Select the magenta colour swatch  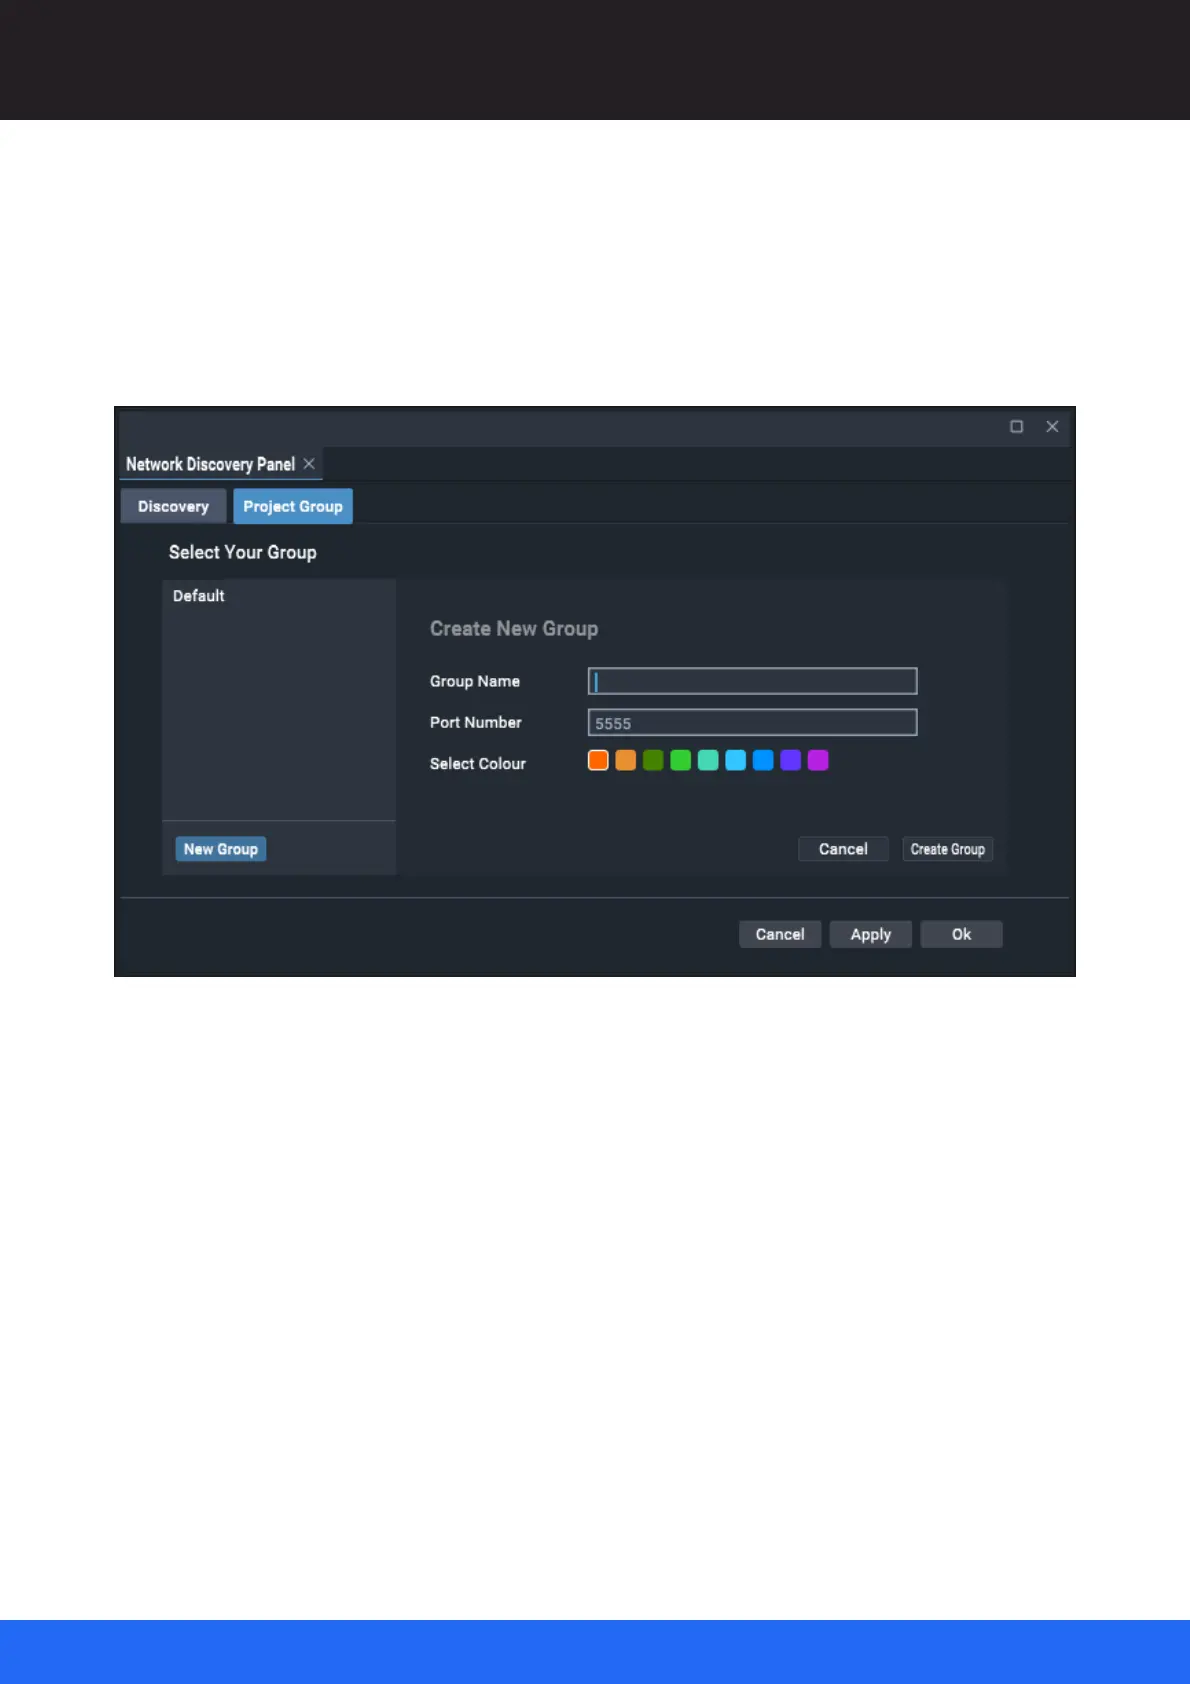click(818, 760)
